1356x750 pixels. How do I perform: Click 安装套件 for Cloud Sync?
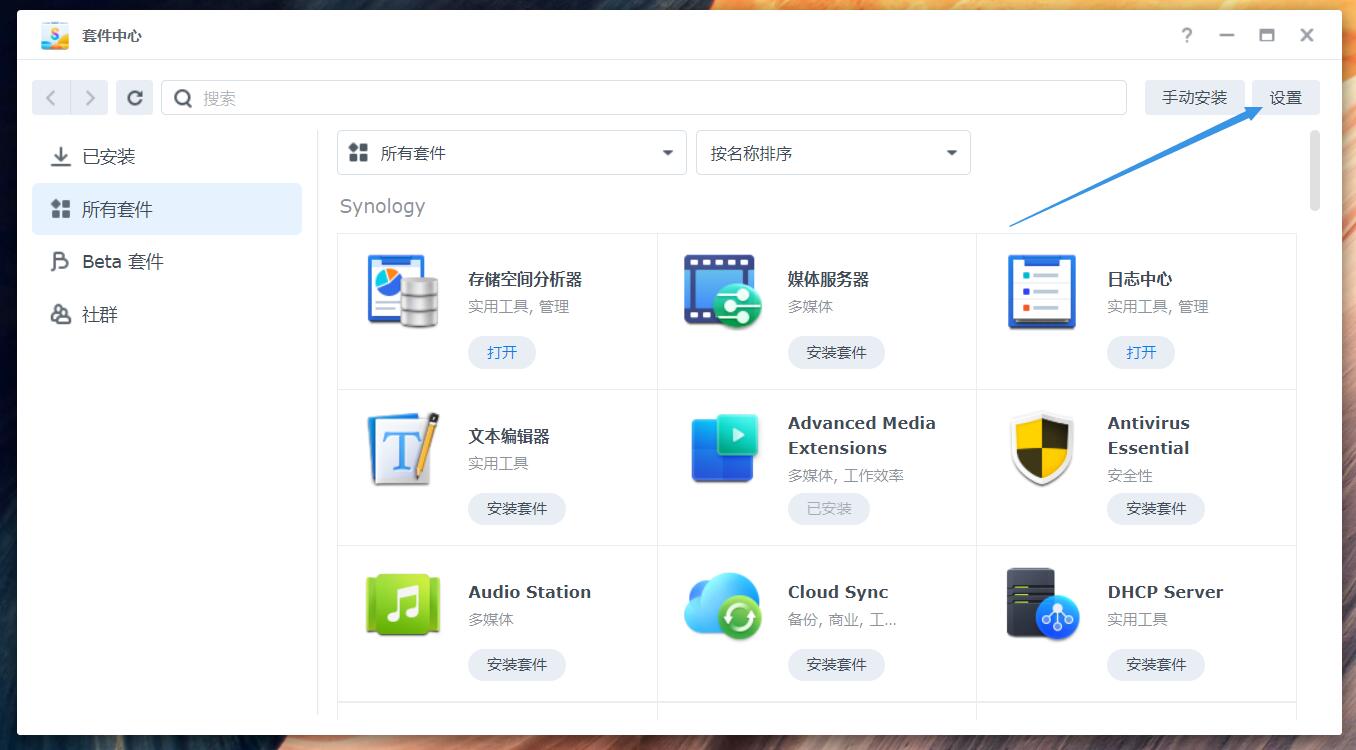836,664
